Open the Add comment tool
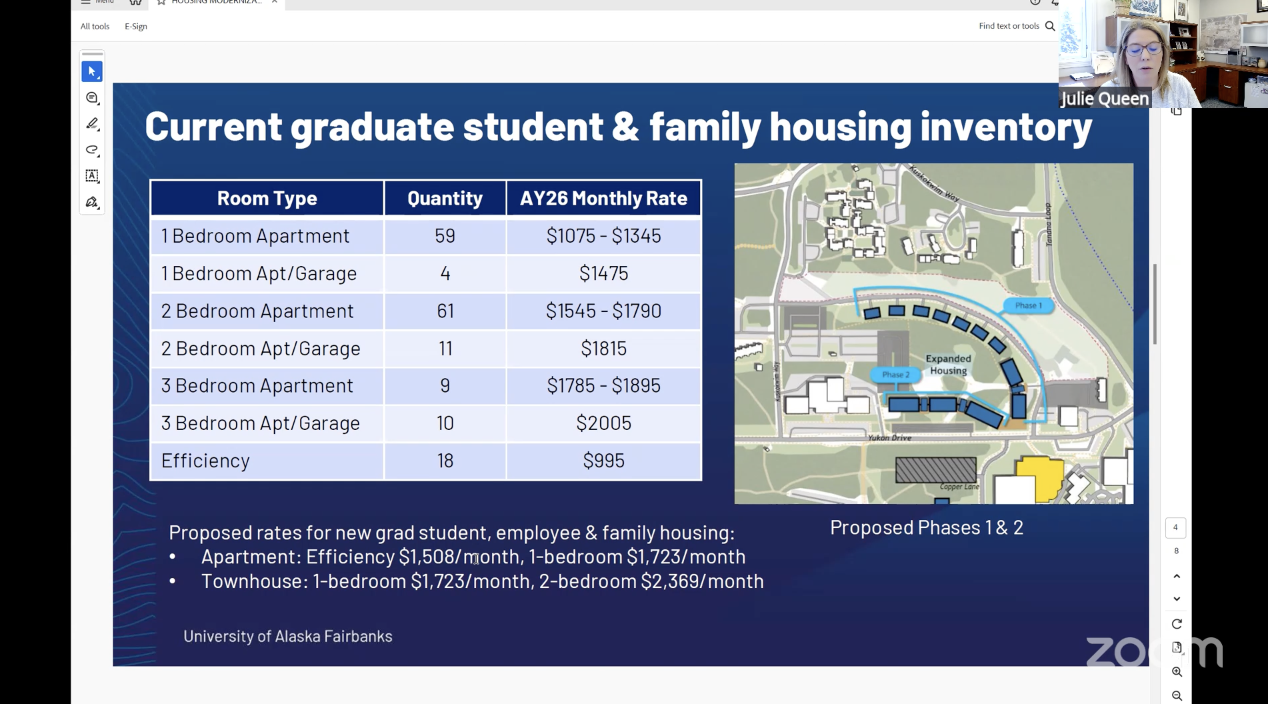Image resolution: width=1268 pixels, height=704 pixels. (92, 97)
